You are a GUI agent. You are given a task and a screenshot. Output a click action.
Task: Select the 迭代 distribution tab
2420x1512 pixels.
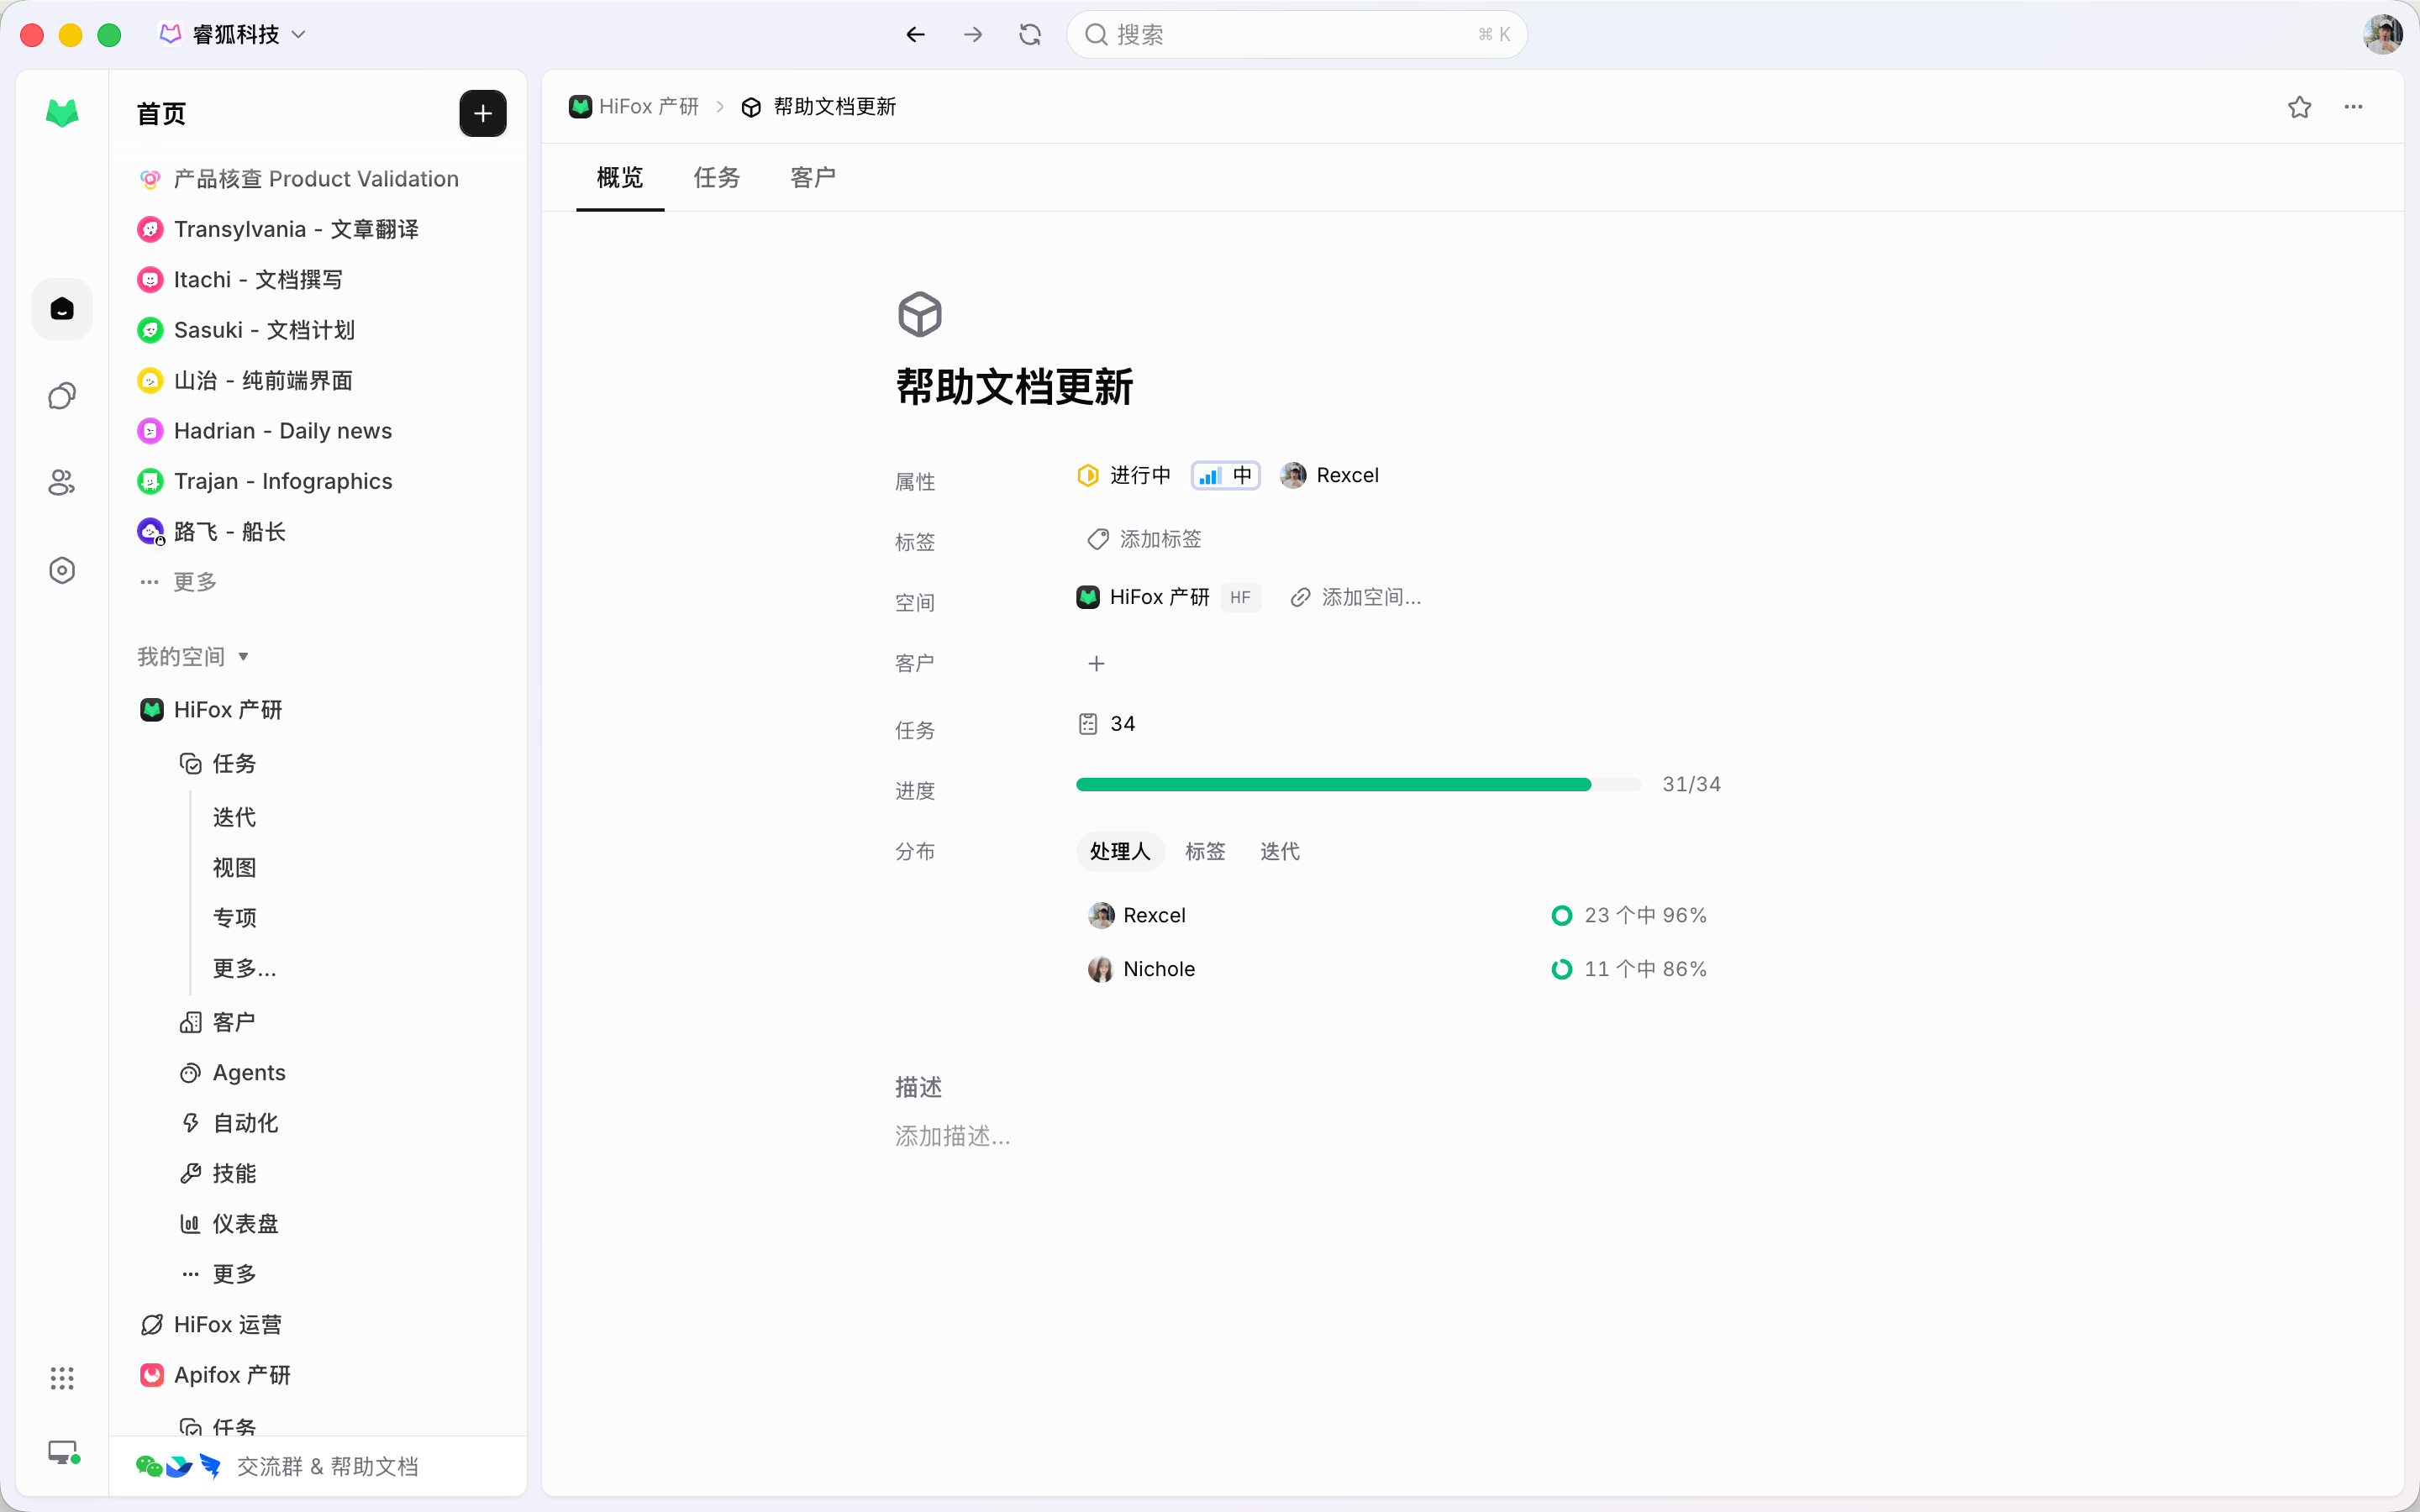(x=1280, y=852)
